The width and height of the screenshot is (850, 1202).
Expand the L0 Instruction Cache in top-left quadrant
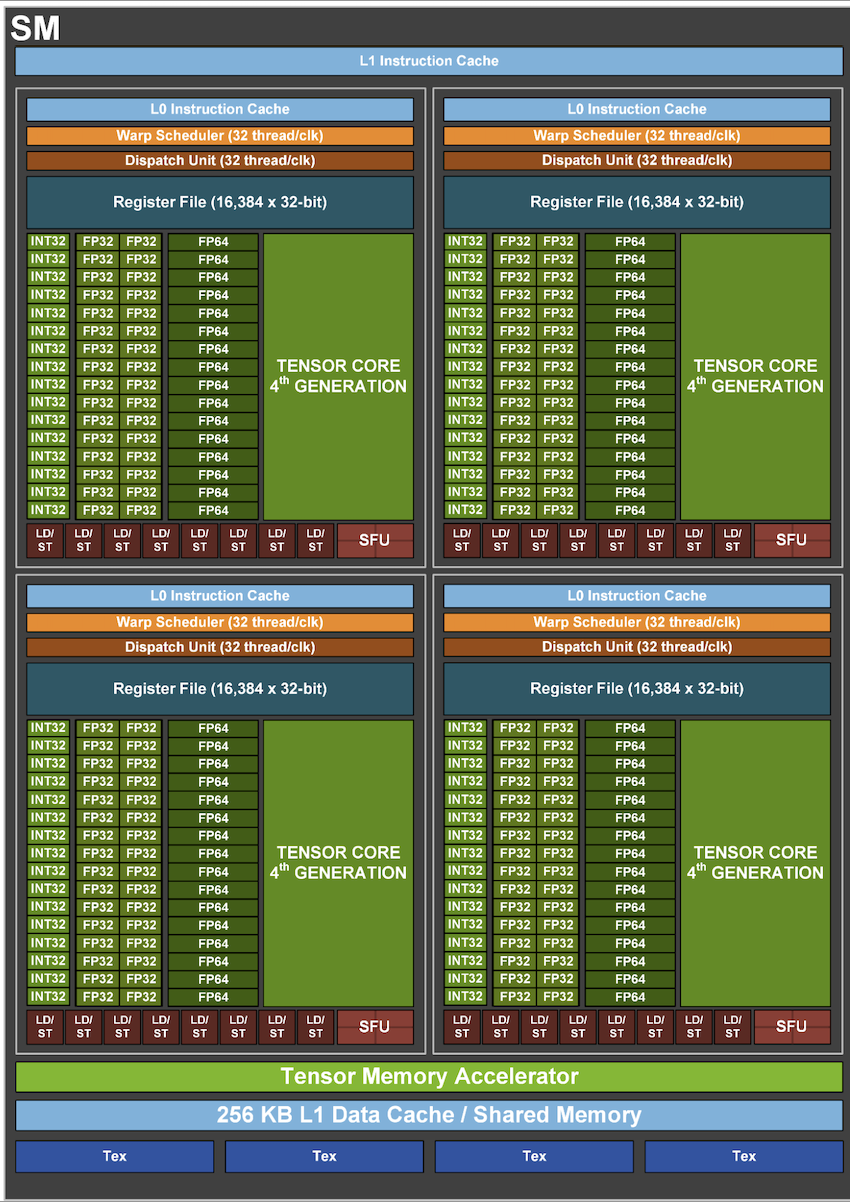221,109
